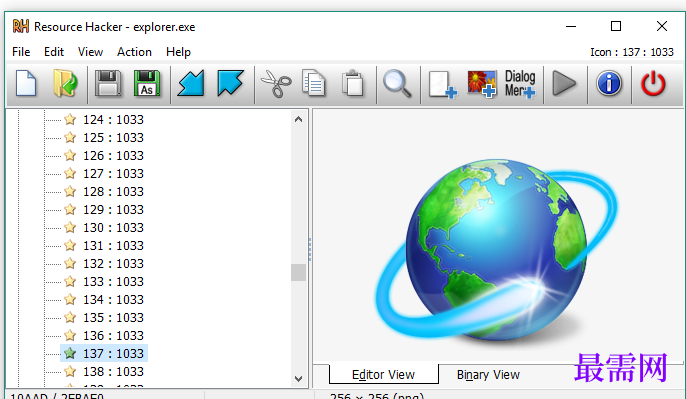
Task: Click the New blank file toolbar icon
Action: (26, 83)
